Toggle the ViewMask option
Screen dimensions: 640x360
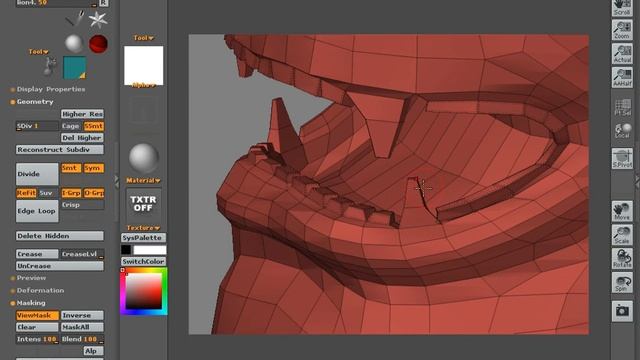[37, 316]
